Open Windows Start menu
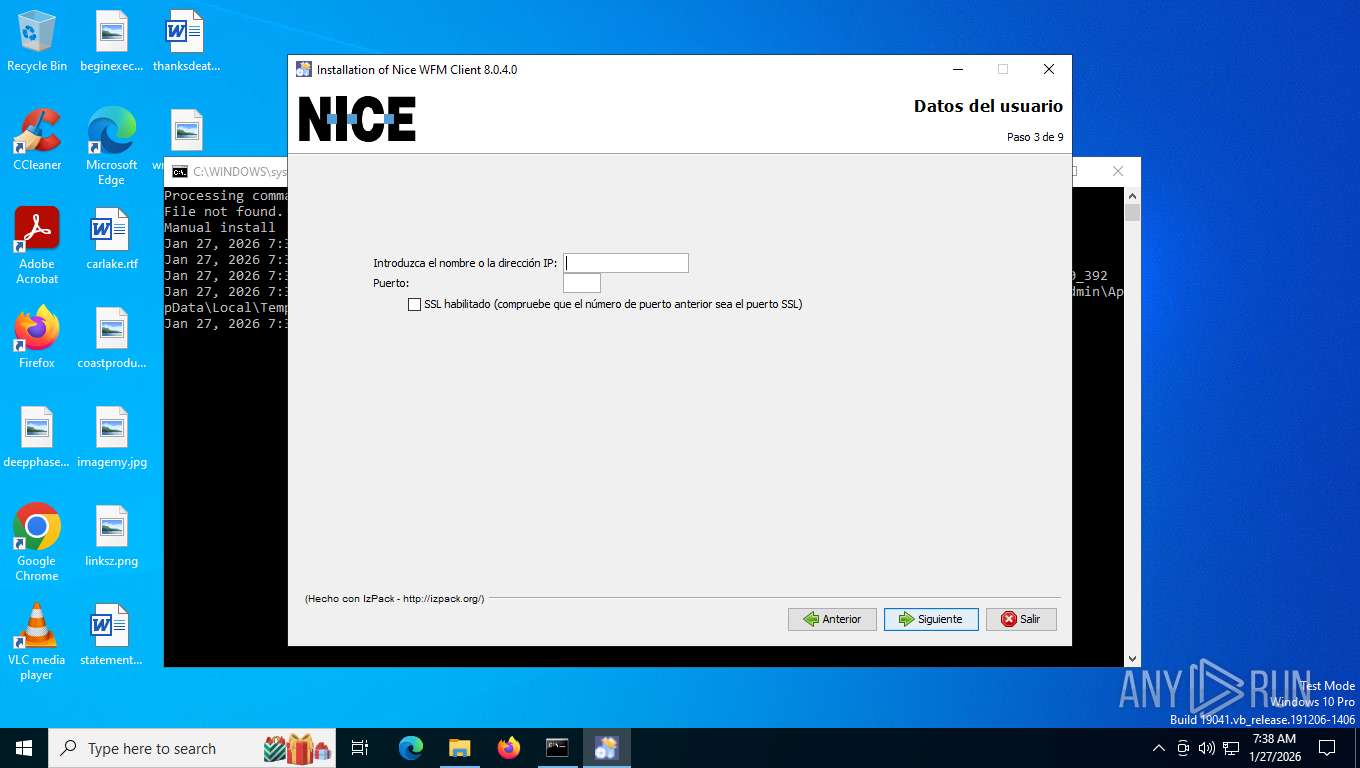The image size is (1360, 768). 23,748
